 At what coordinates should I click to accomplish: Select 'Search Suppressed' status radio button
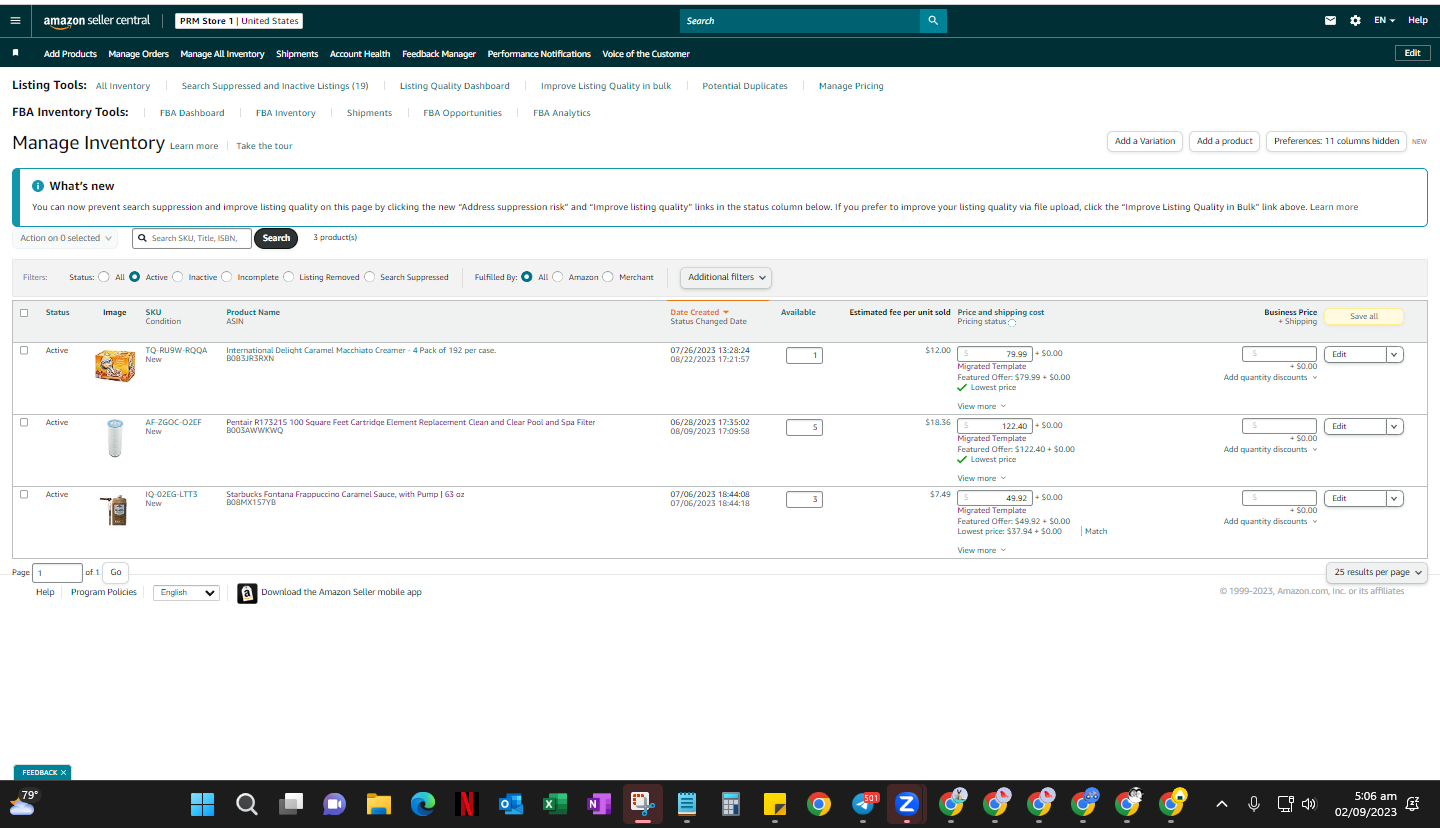point(370,277)
